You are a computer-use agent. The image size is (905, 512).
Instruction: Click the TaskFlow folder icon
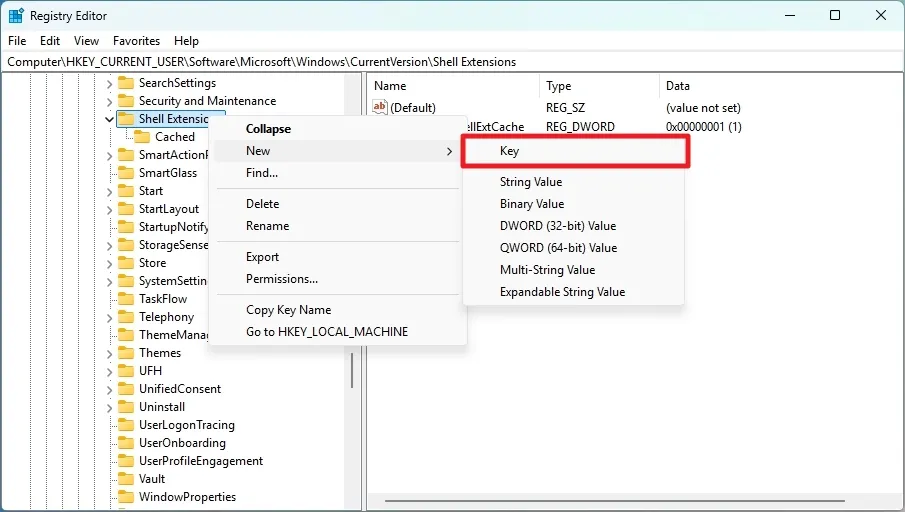126,299
